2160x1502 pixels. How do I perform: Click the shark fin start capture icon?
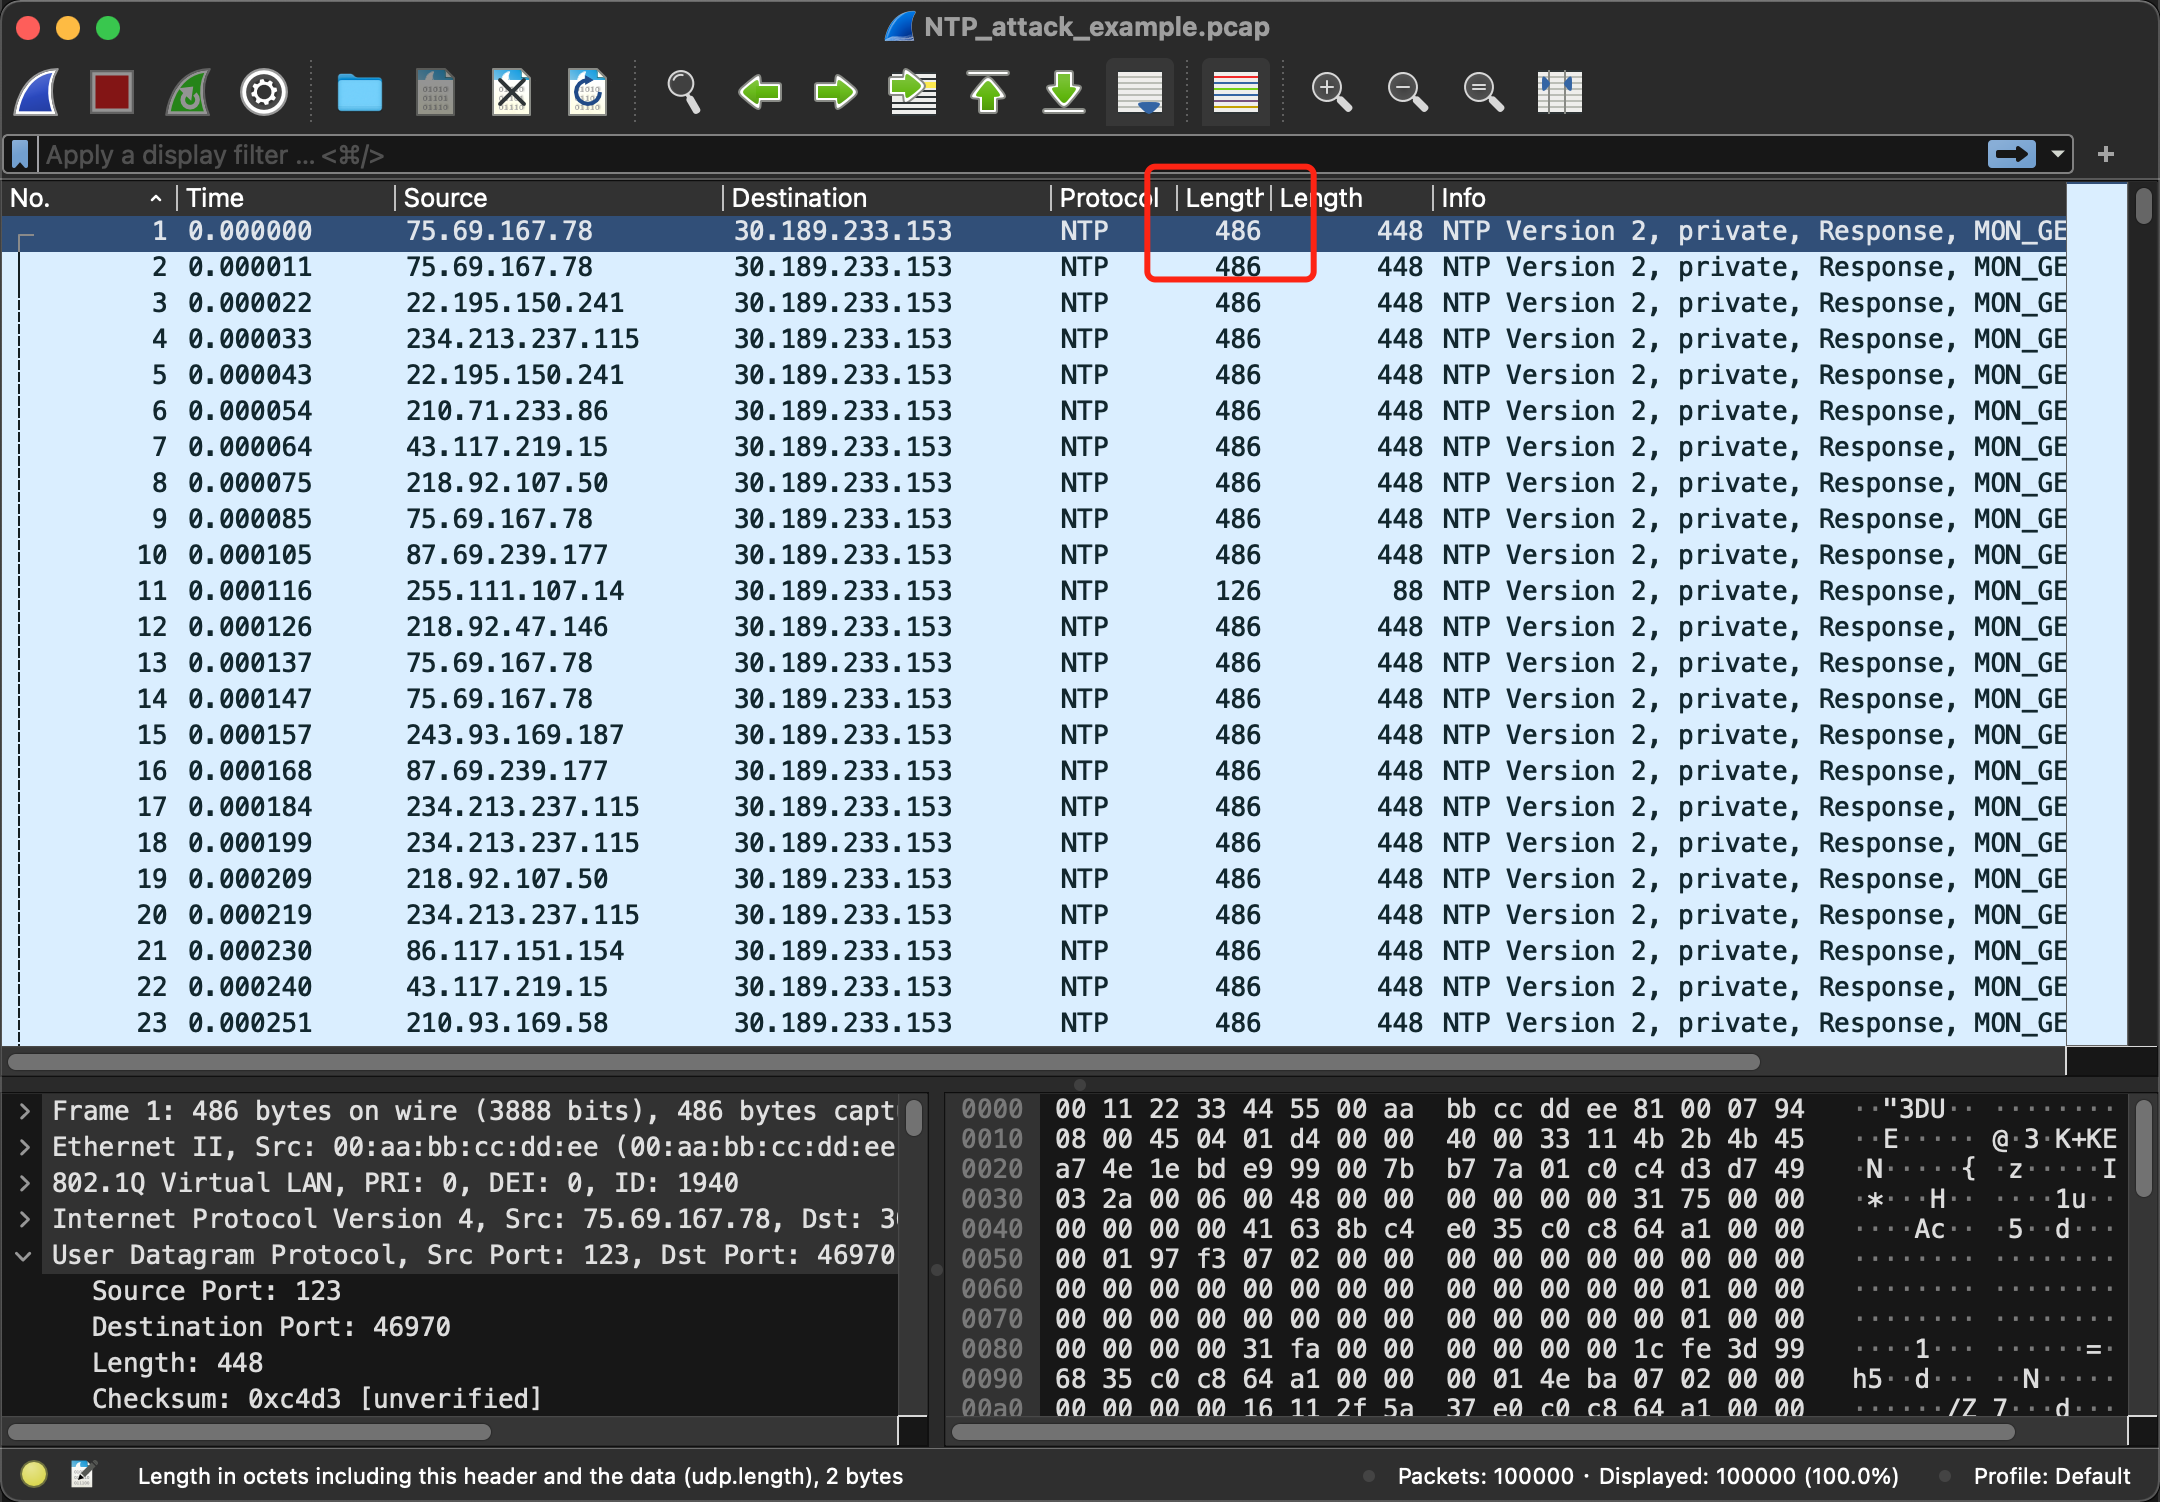[x=37, y=93]
